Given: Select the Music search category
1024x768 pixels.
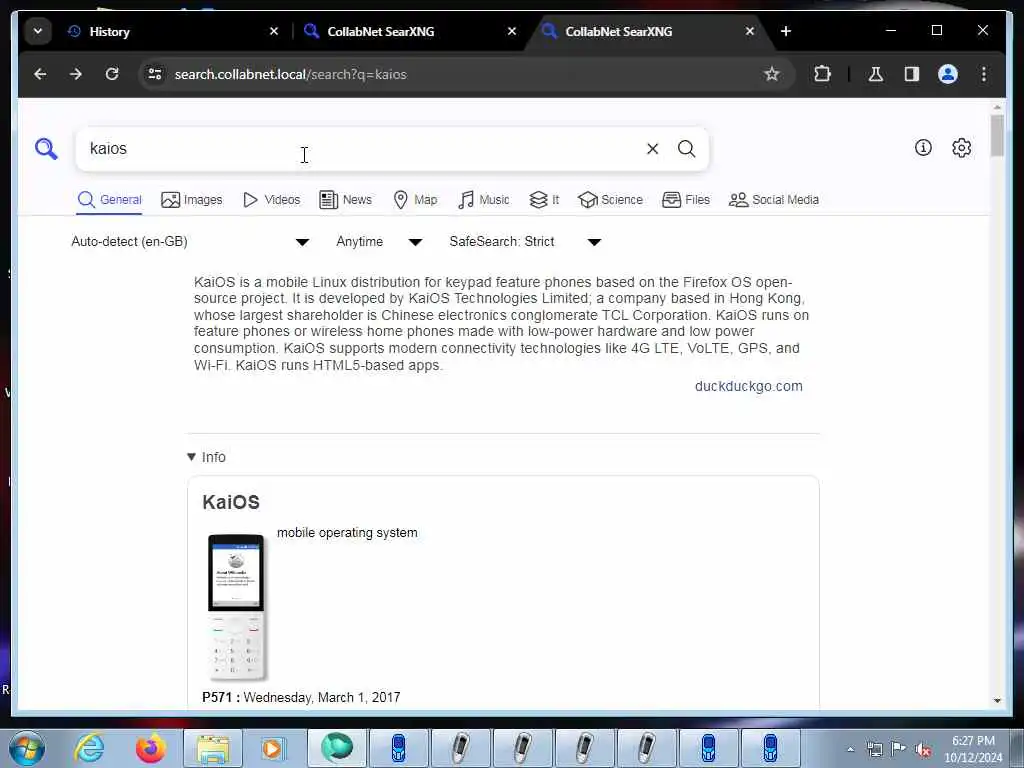Looking at the screenshot, I should 483,200.
